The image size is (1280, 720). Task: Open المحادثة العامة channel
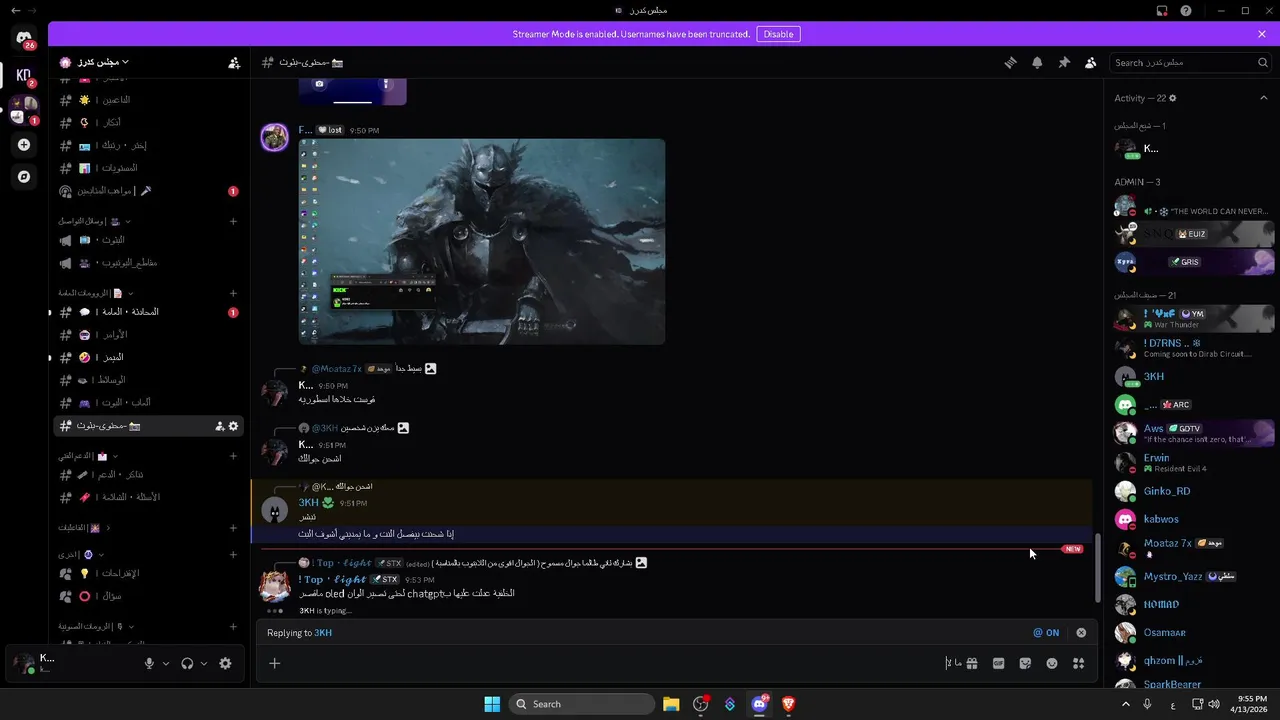pos(147,312)
